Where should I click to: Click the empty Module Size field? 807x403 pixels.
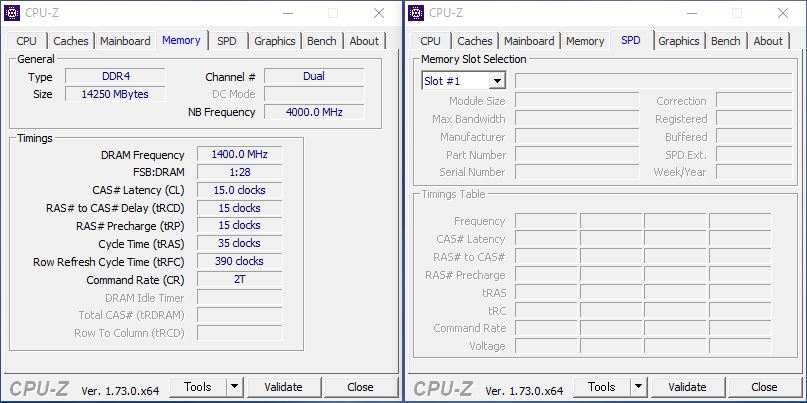tap(577, 101)
